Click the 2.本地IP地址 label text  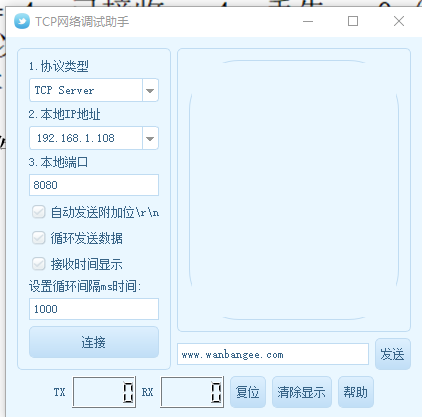[64, 114]
